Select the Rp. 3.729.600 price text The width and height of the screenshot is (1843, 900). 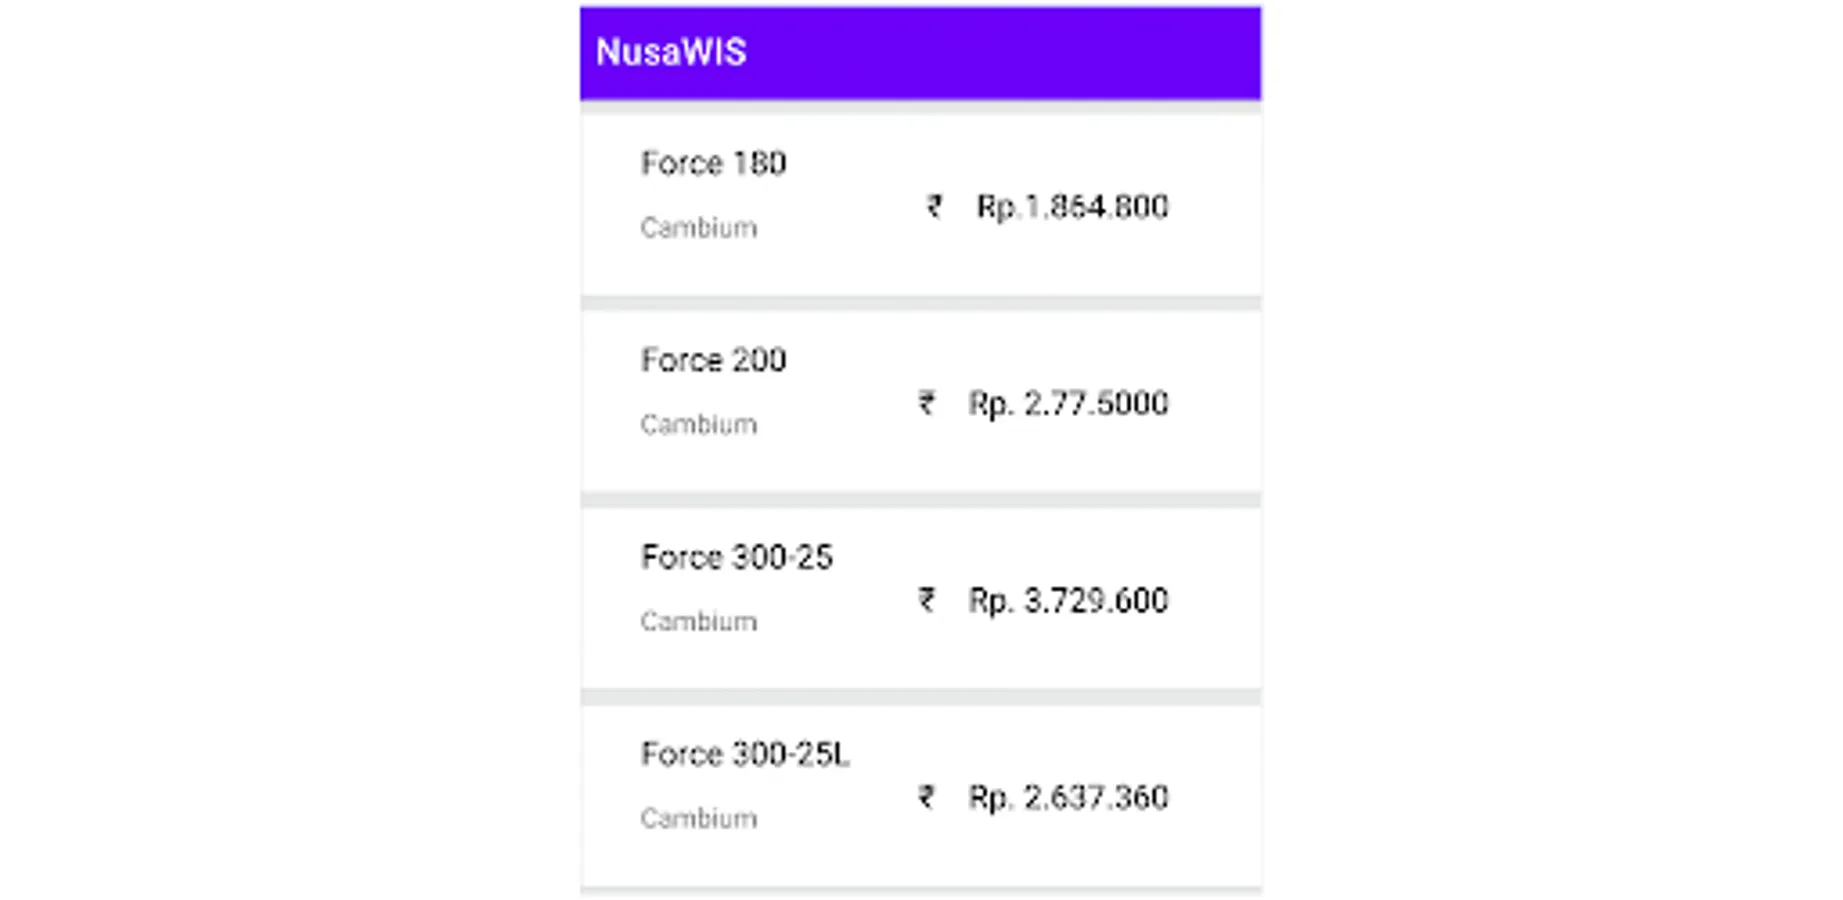click(x=1068, y=601)
